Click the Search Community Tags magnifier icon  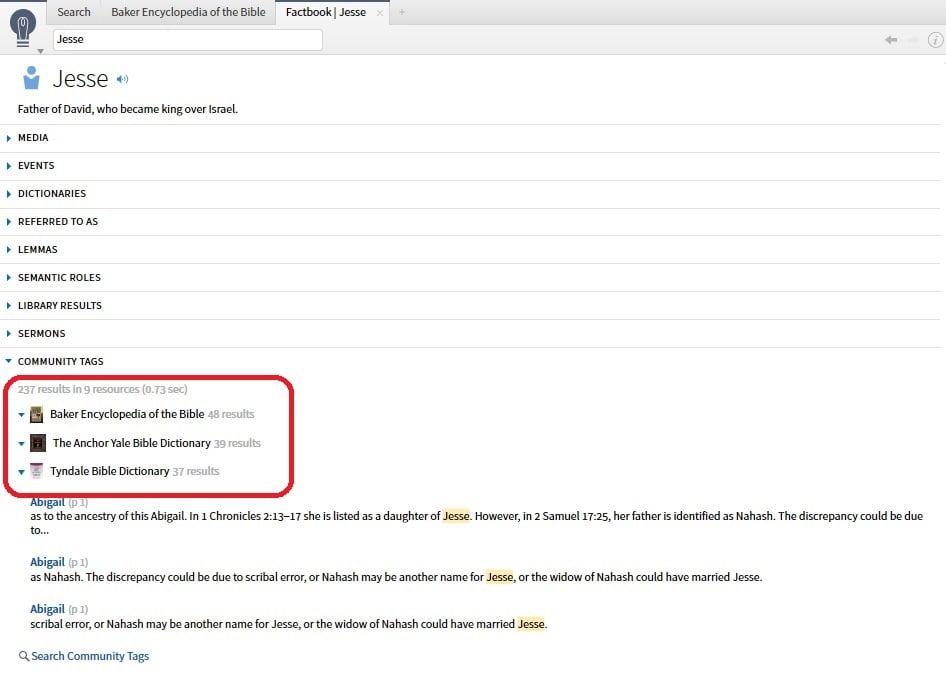pyautogui.click(x=24, y=656)
